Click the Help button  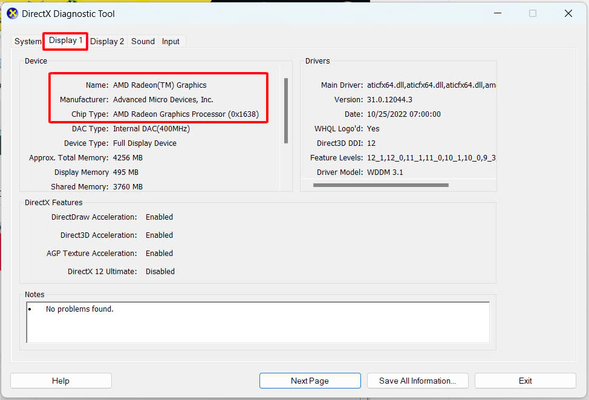point(61,381)
